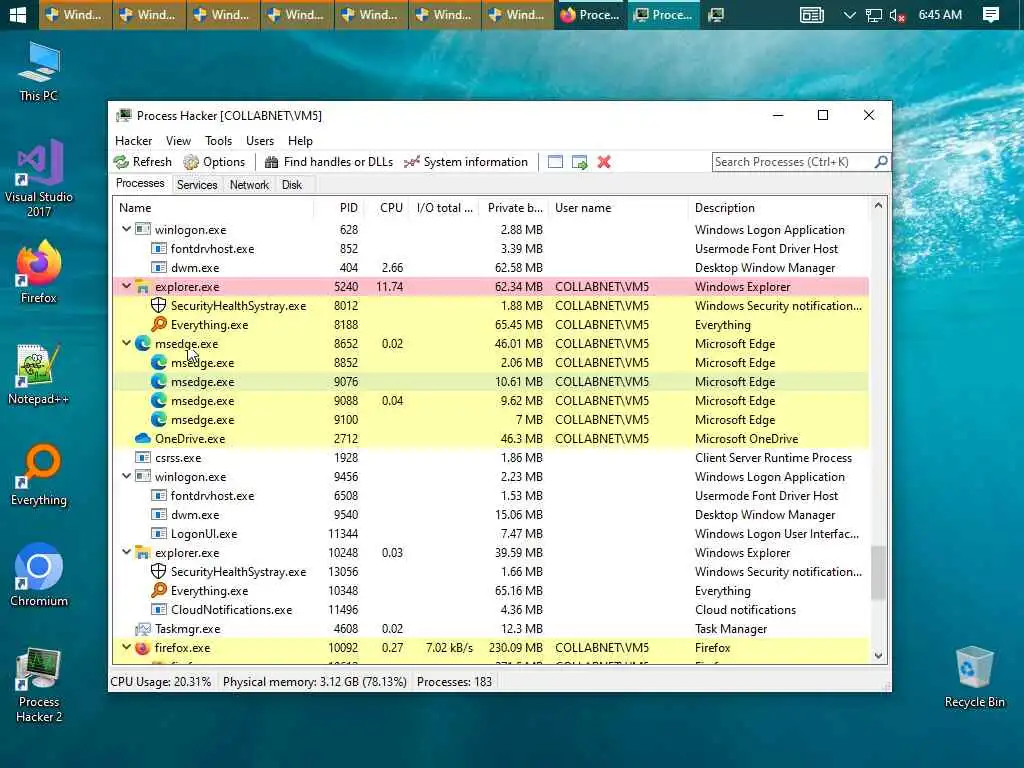Collapse msedge.exe PID 8652 tree
The width and height of the screenshot is (1024, 768).
click(x=126, y=343)
